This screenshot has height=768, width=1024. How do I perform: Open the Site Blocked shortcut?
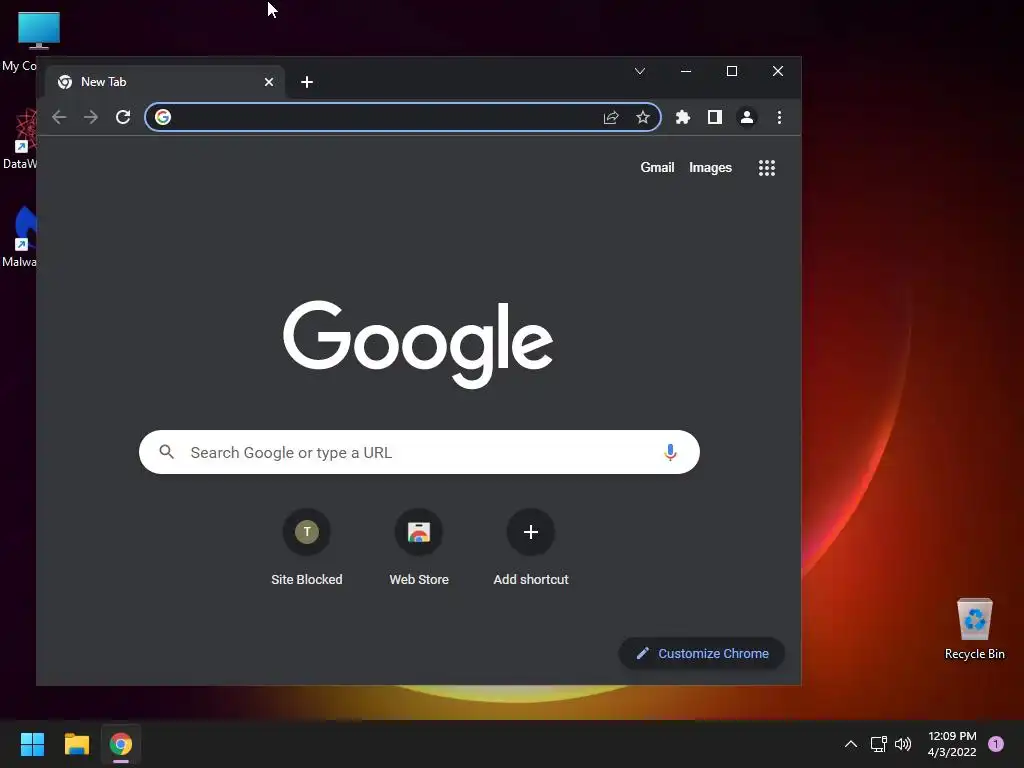306,547
